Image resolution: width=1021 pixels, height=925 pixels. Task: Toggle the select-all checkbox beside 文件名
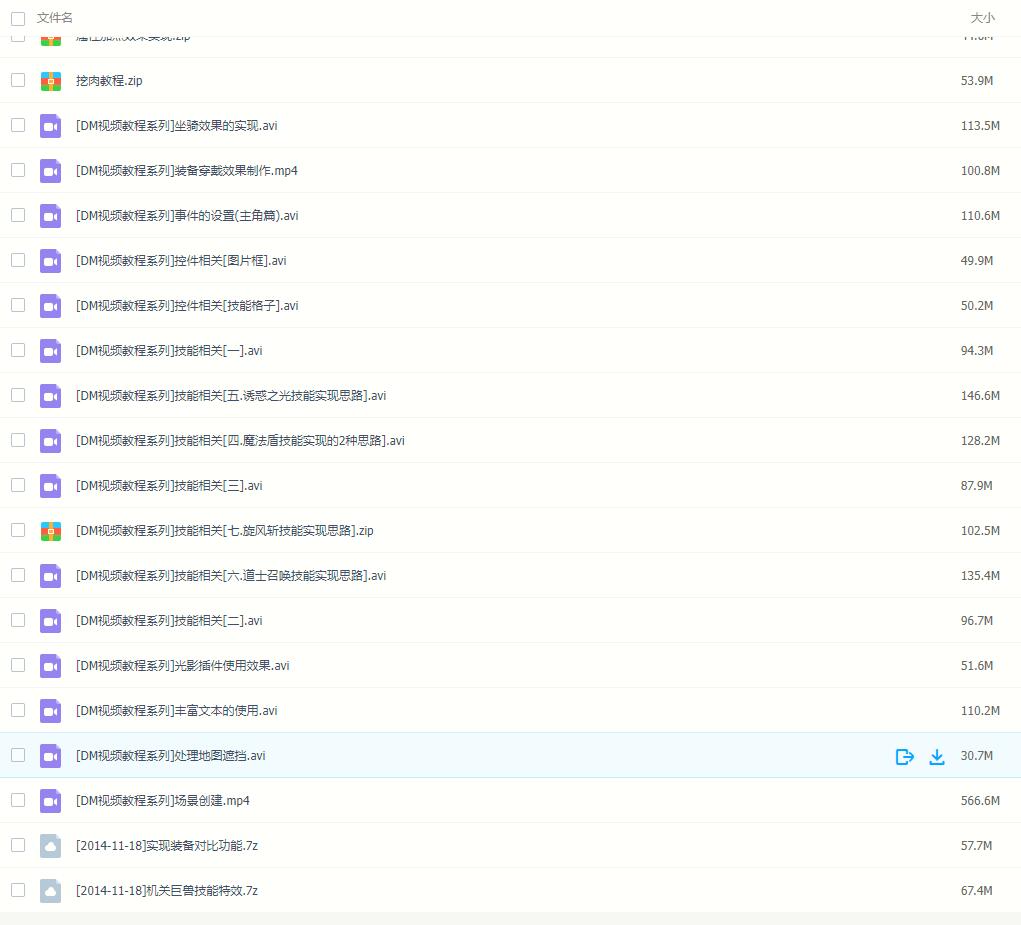click(x=18, y=18)
